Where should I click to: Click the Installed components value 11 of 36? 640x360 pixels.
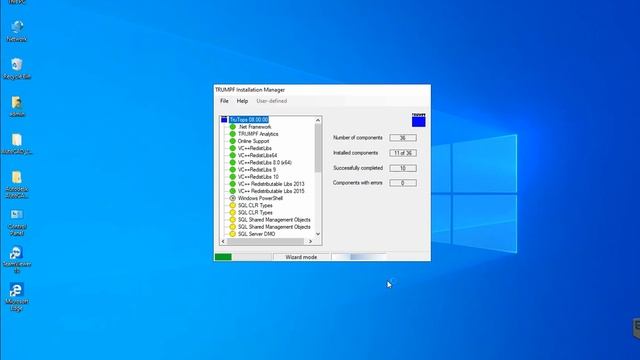pyautogui.click(x=403, y=153)
